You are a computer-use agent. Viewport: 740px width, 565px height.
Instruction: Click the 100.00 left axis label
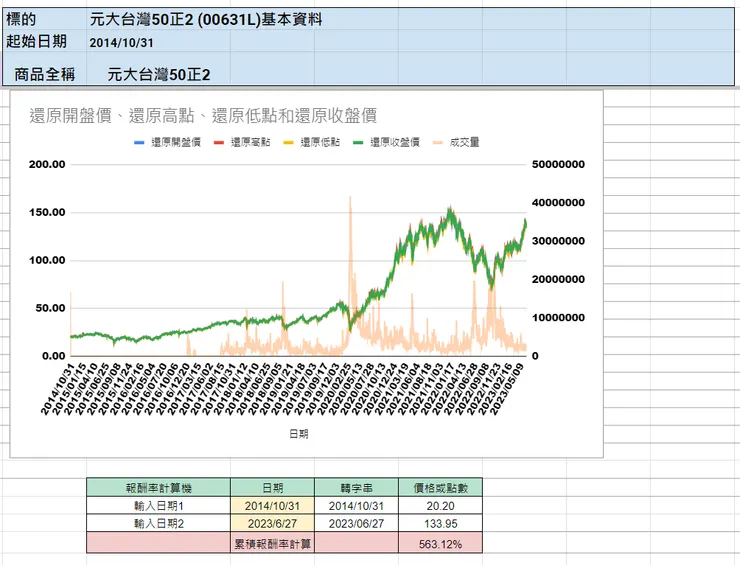(47, 260)
